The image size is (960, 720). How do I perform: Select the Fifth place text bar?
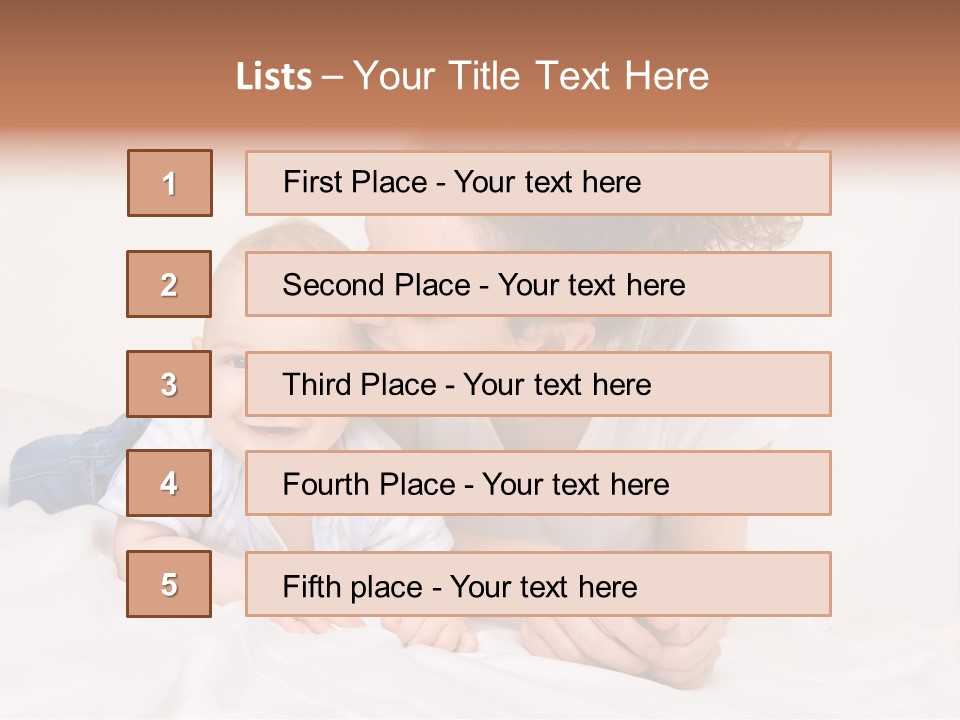(x=538, y=584)
